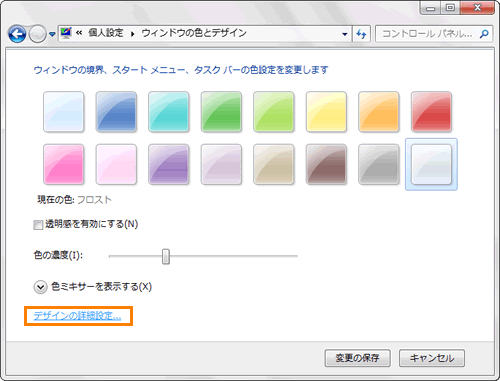Select the teal color swatch

169,112
